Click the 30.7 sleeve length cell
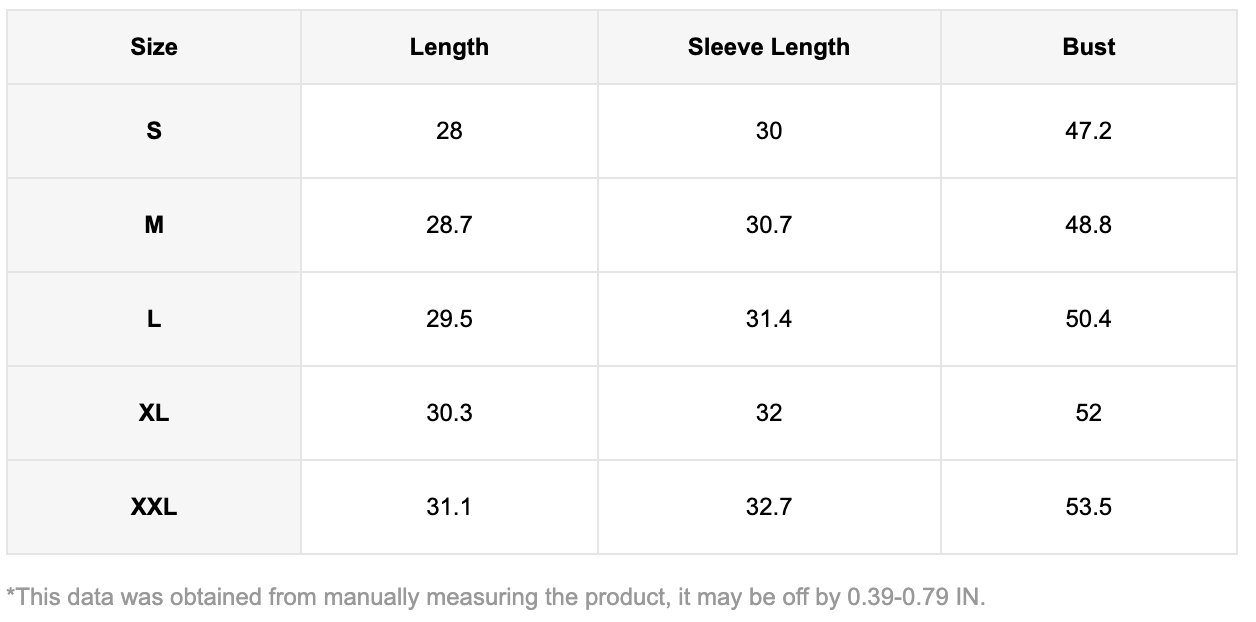This screenshot has width=1256, height=622. pyautogui.click(x=768, y=225)
